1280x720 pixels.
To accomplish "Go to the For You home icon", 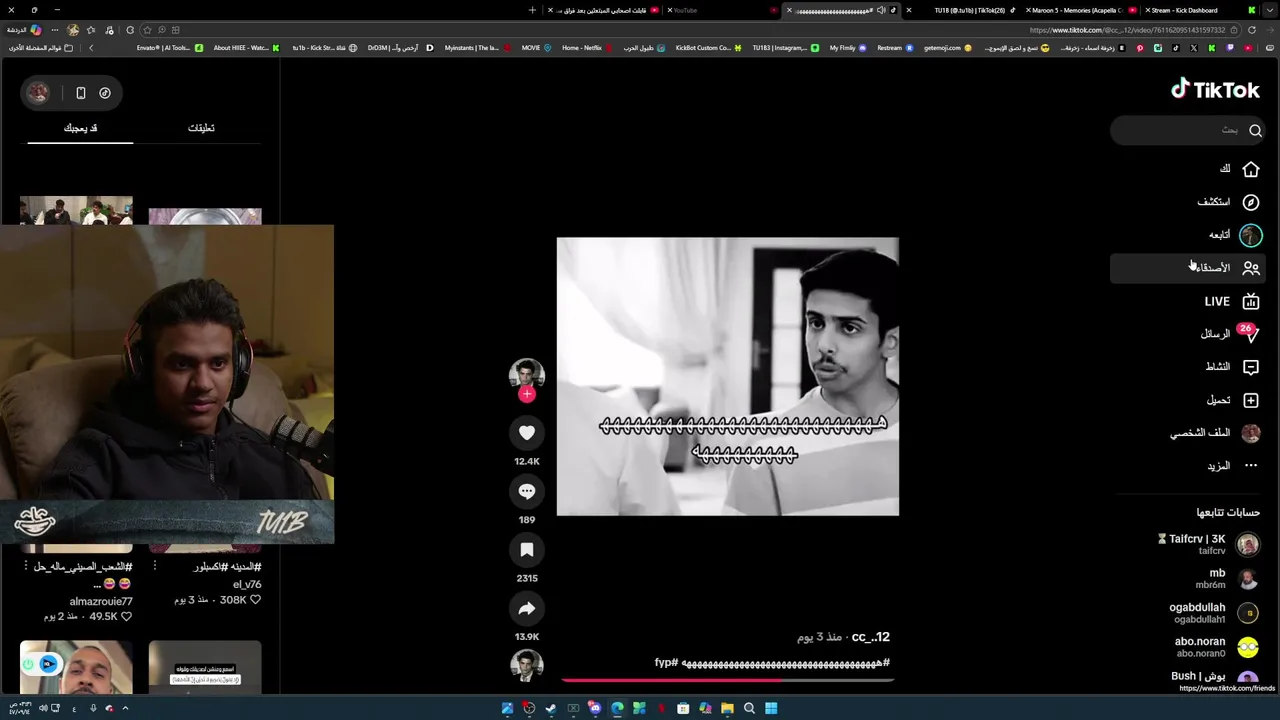I will (1251, 169).
